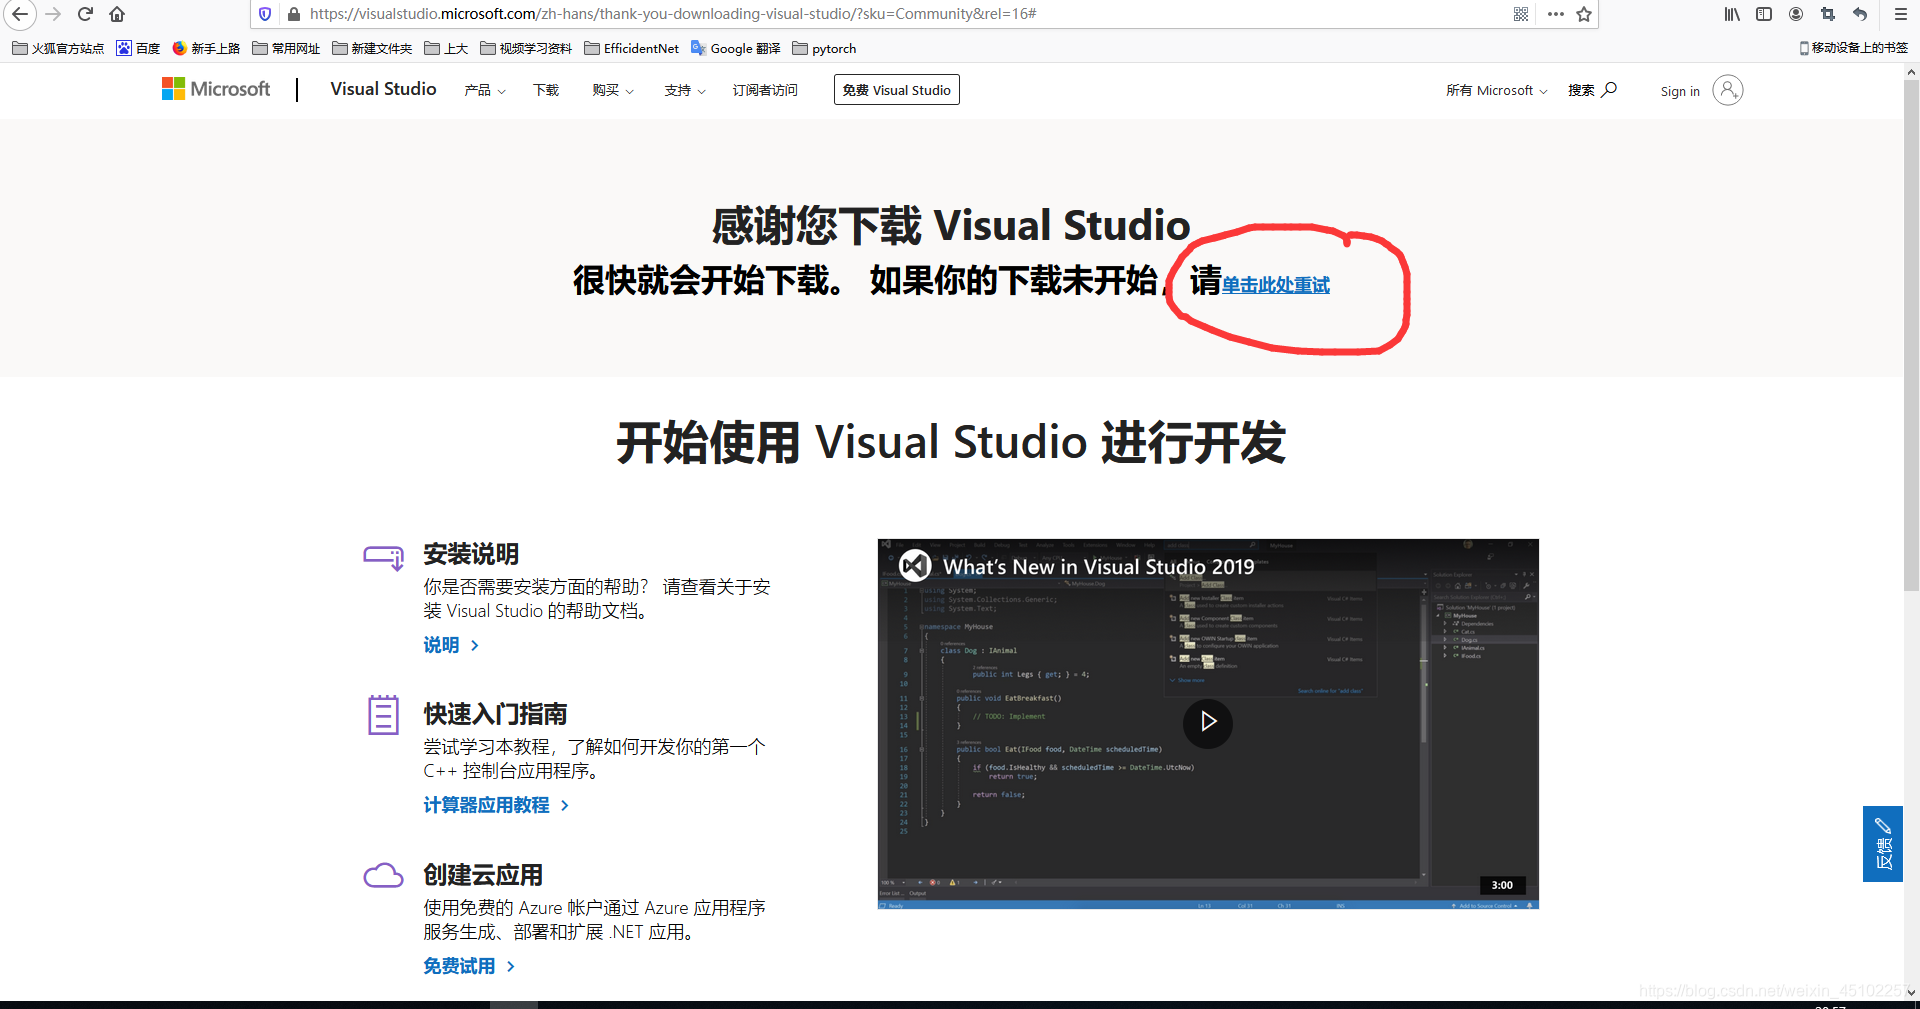Toggle the browser sidebar icon
Screen dimensions: 1920x1009
tap(1764, 14)
